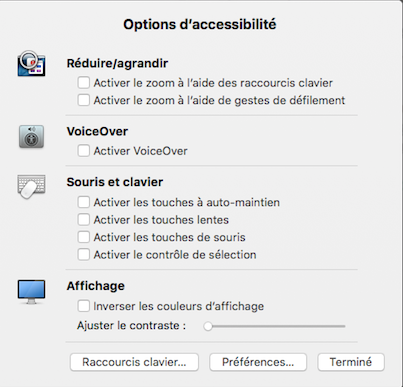The width and height of the screenshot is (403, 387).
Task: Check Activer les touches lentes
Action: pyautogui.click(x=83, y=220)
